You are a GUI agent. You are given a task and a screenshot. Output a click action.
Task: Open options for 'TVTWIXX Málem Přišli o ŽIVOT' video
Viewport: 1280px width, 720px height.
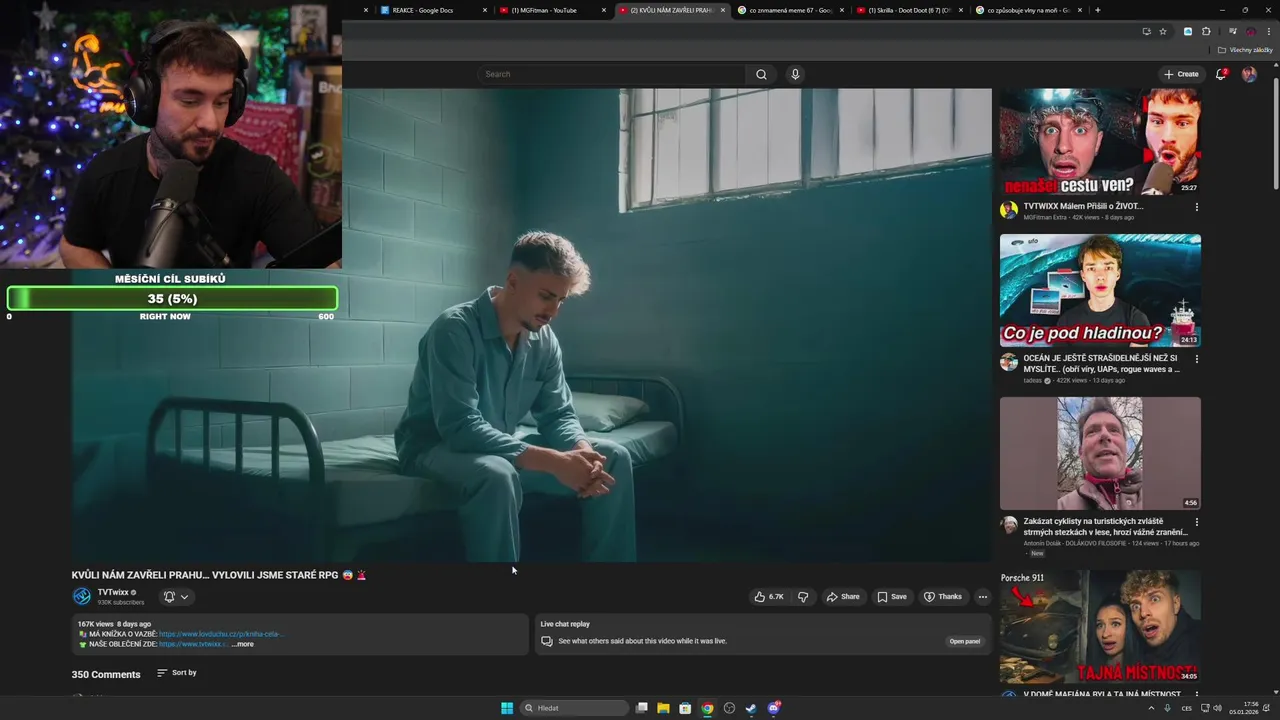coord(1196,207)
